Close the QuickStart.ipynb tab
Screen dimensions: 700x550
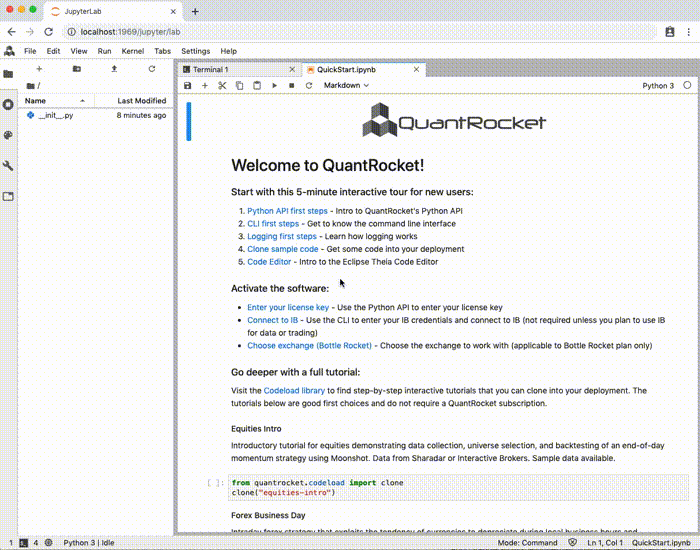coord(416,70)
